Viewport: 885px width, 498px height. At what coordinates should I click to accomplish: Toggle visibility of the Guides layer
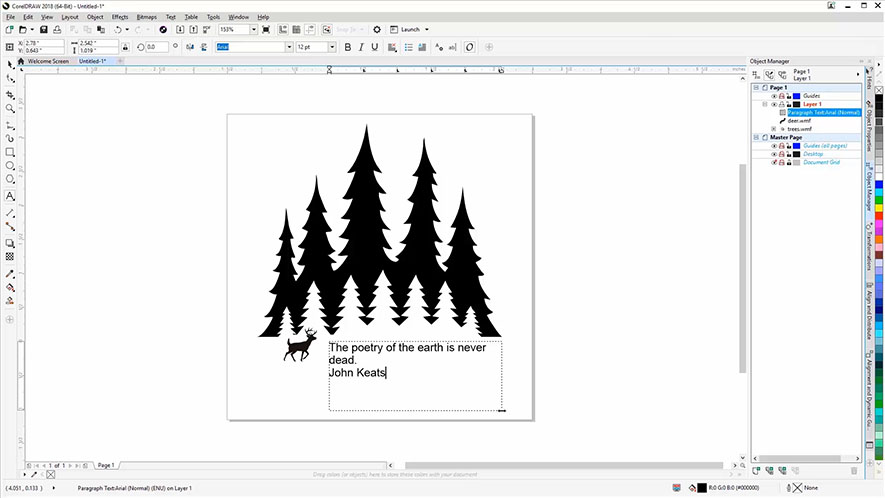(774, 96)
